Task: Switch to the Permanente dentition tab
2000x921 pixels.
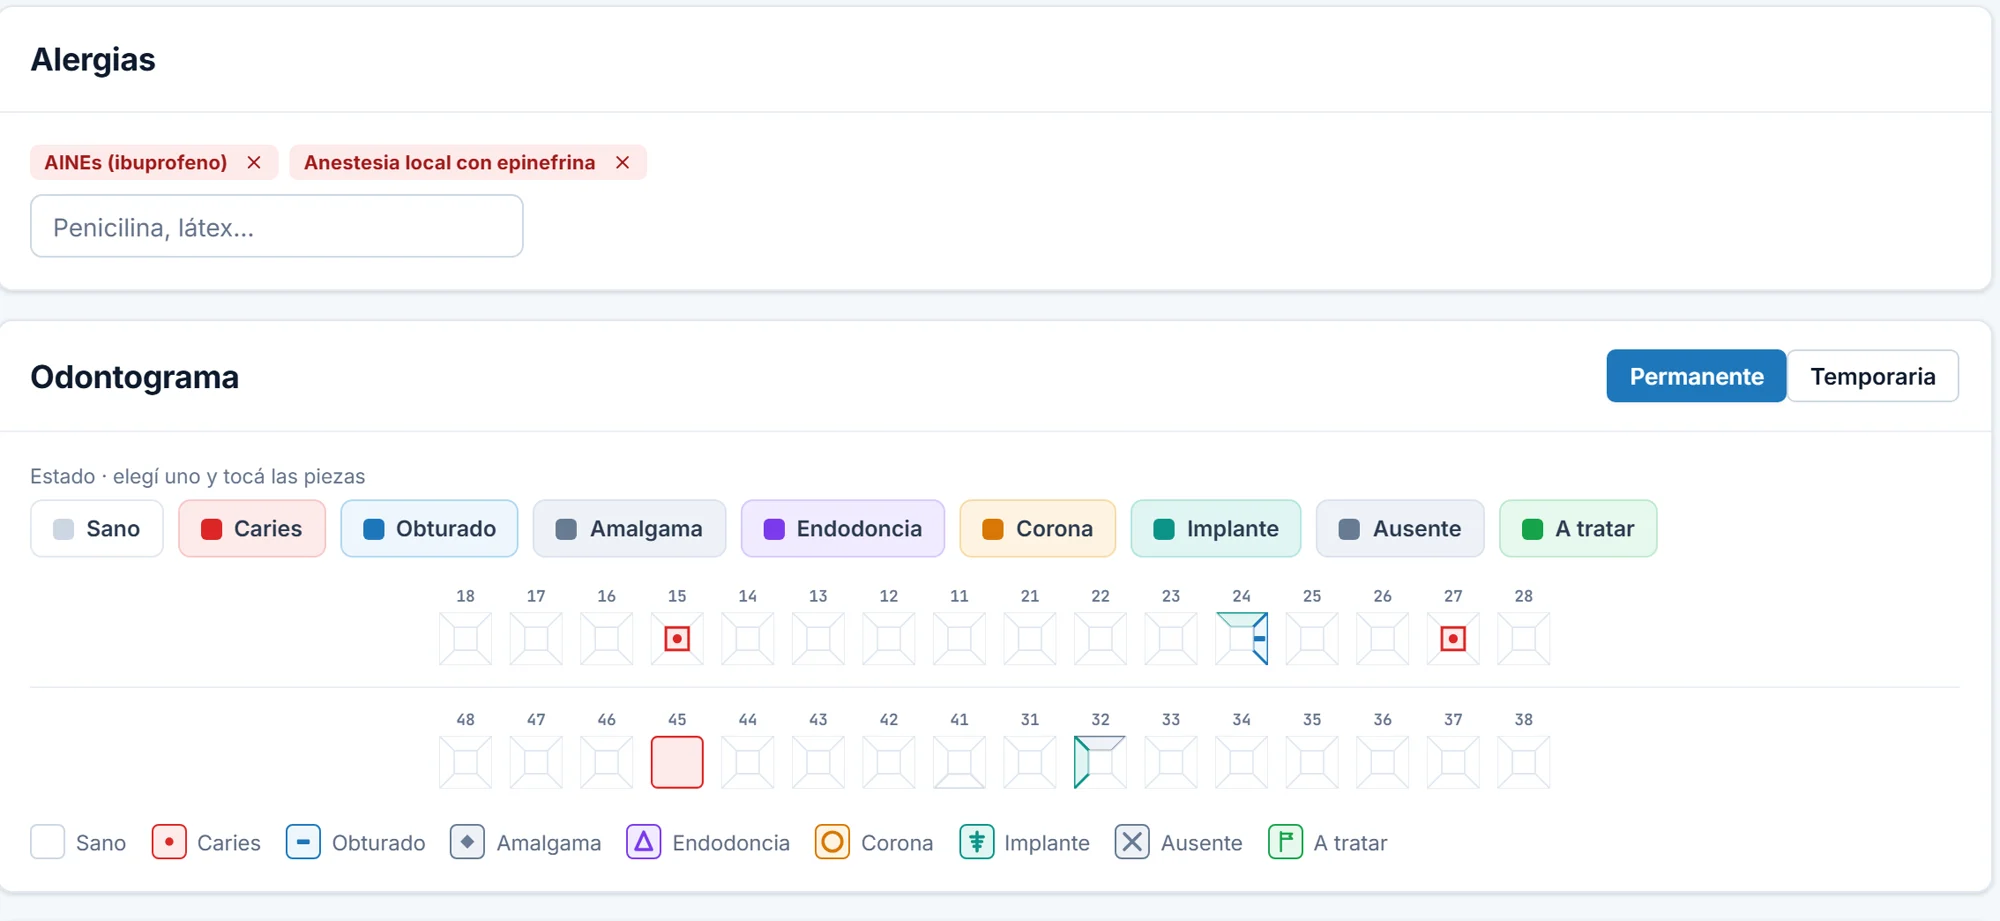Action: [1696, 376]
